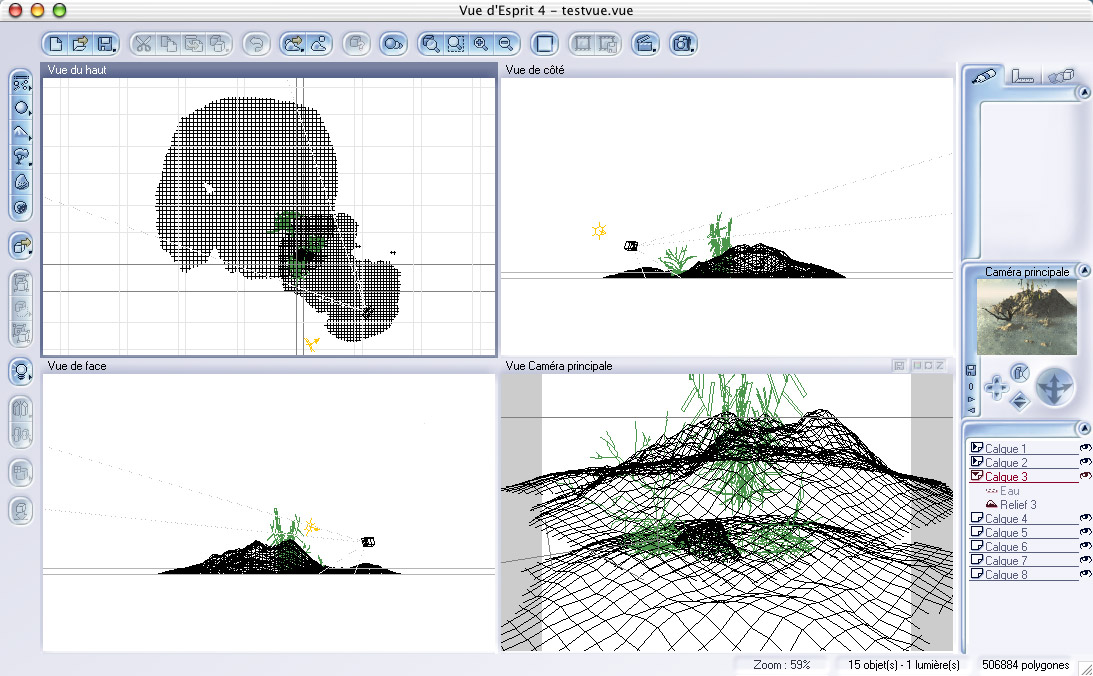The width and height of the screenshot is (1093, 676).
Task: Click the first magnifier icon in the zoom group
Action: 431,44
